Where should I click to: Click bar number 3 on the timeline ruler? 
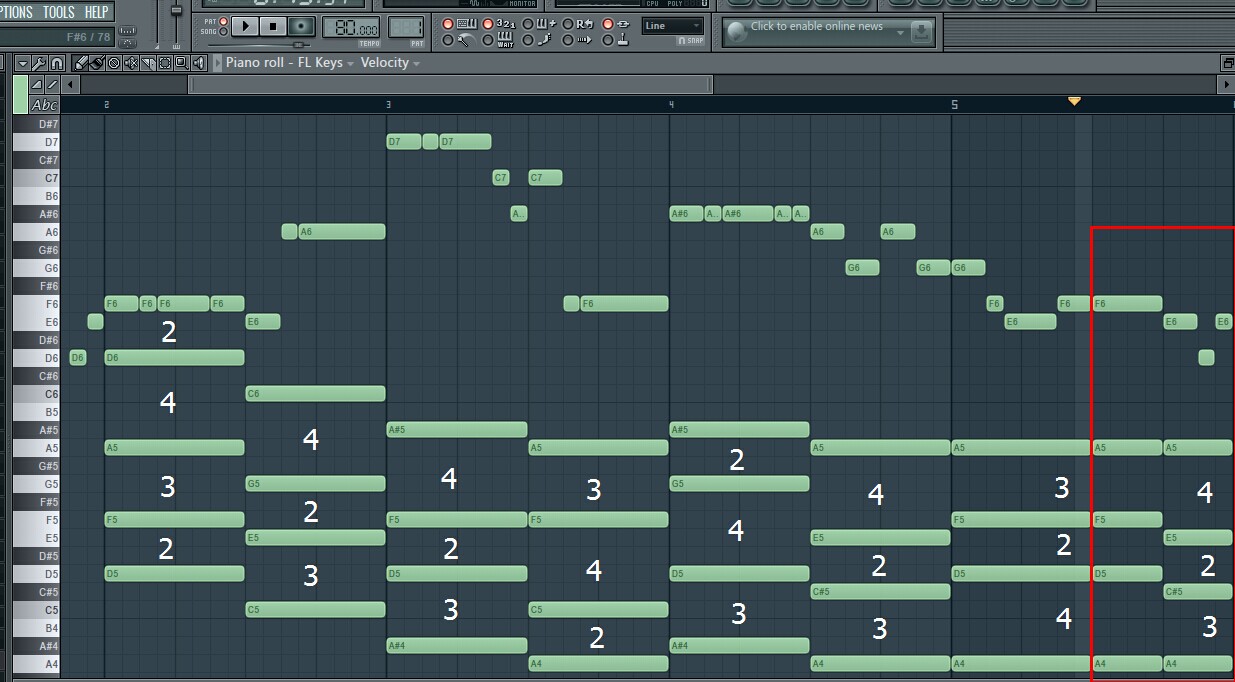click(388, 105)
